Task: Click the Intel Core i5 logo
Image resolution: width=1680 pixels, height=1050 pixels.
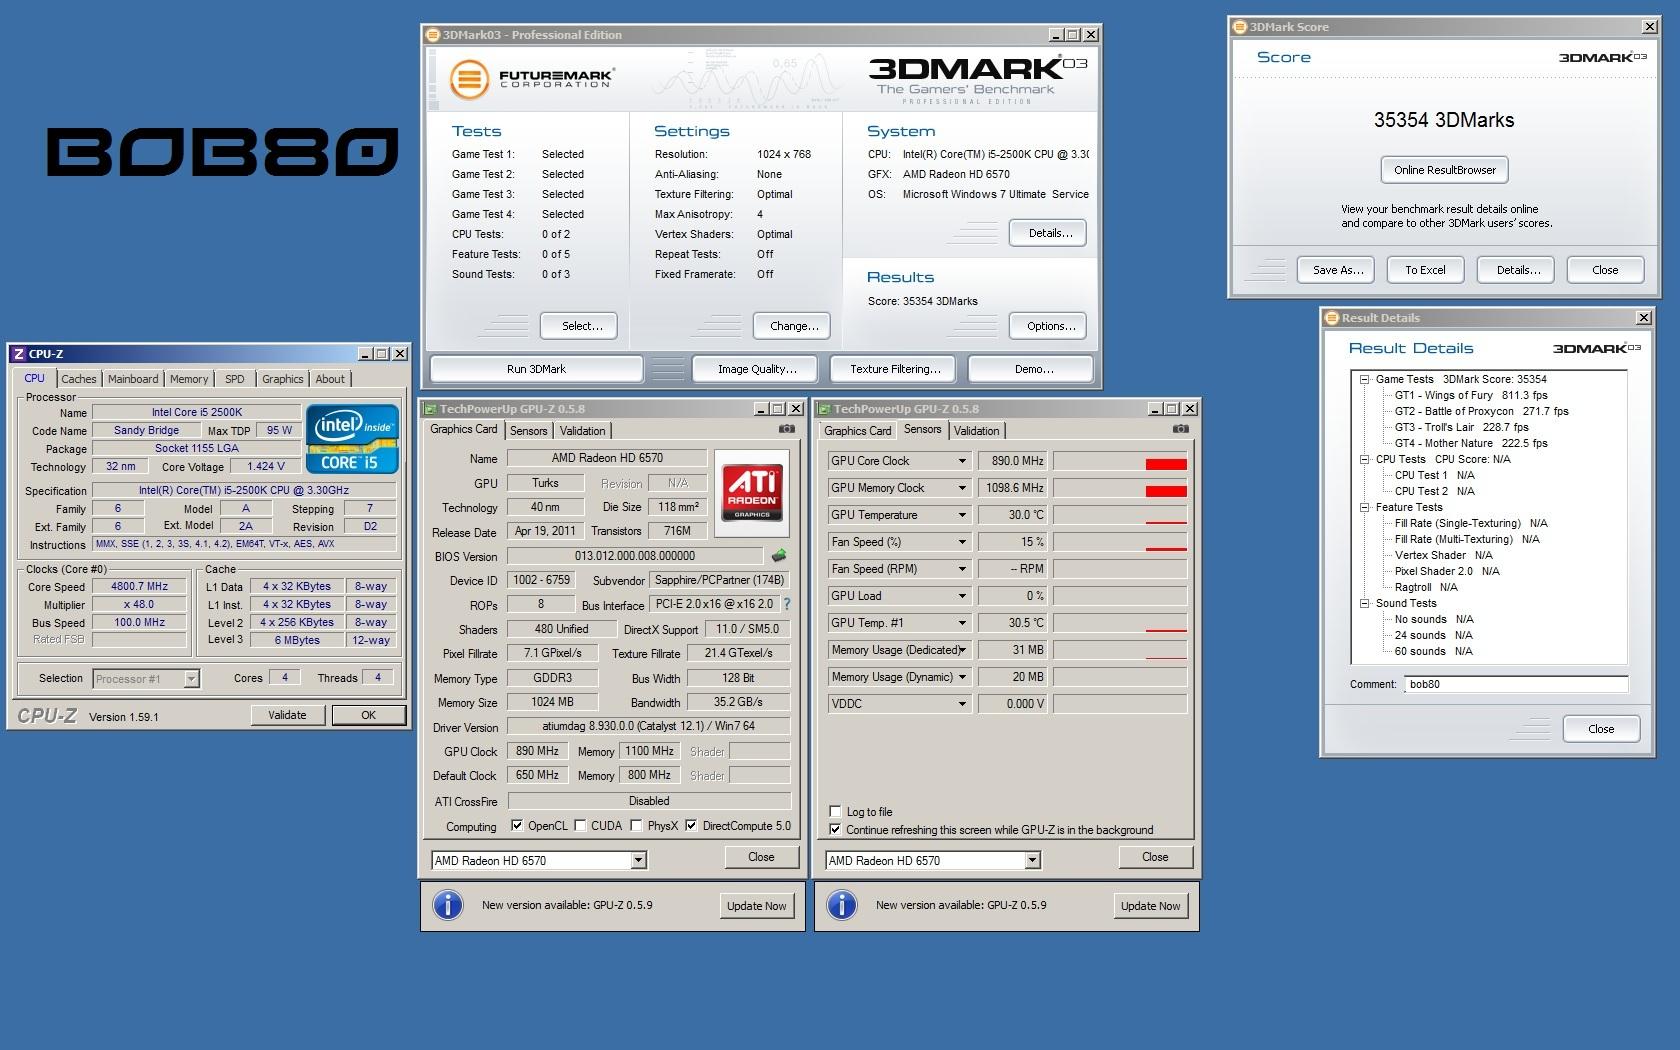Action: point(352,438)
